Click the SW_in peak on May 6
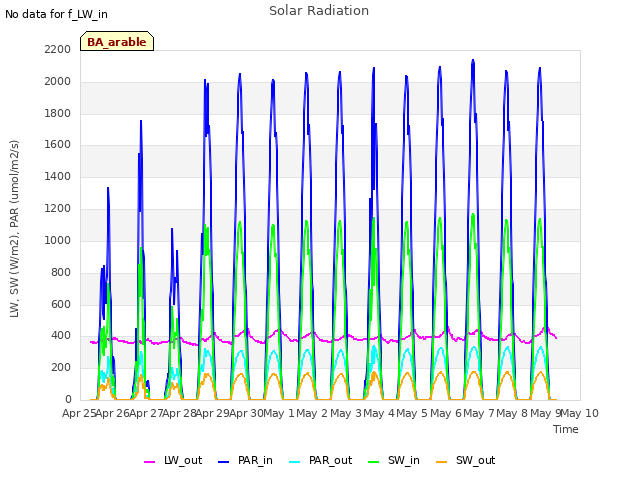 [473, 214]
